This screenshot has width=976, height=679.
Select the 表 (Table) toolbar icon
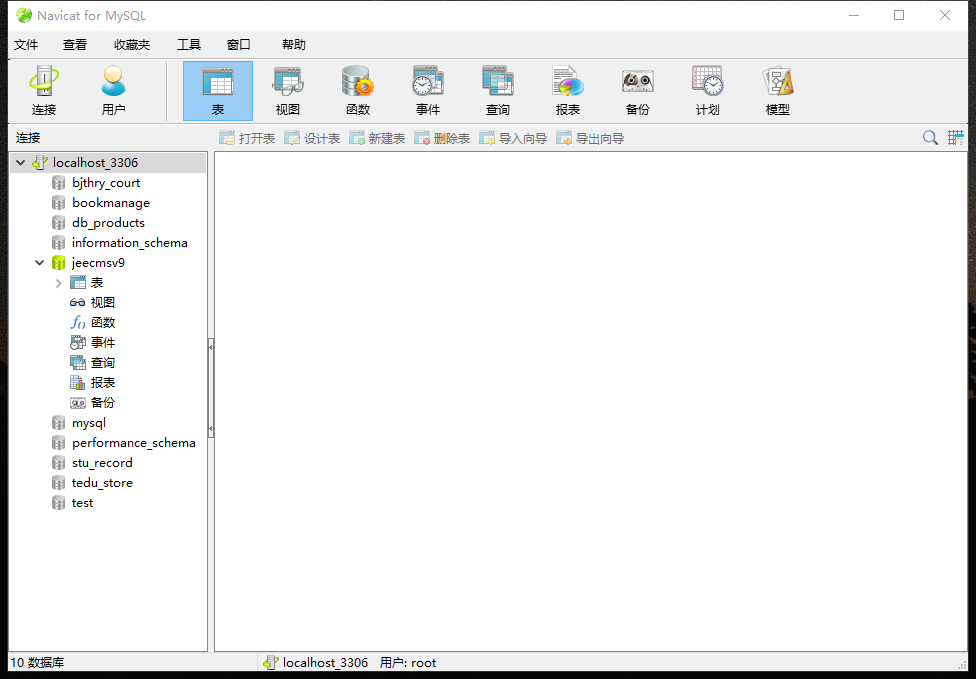[x=218, y=91]
